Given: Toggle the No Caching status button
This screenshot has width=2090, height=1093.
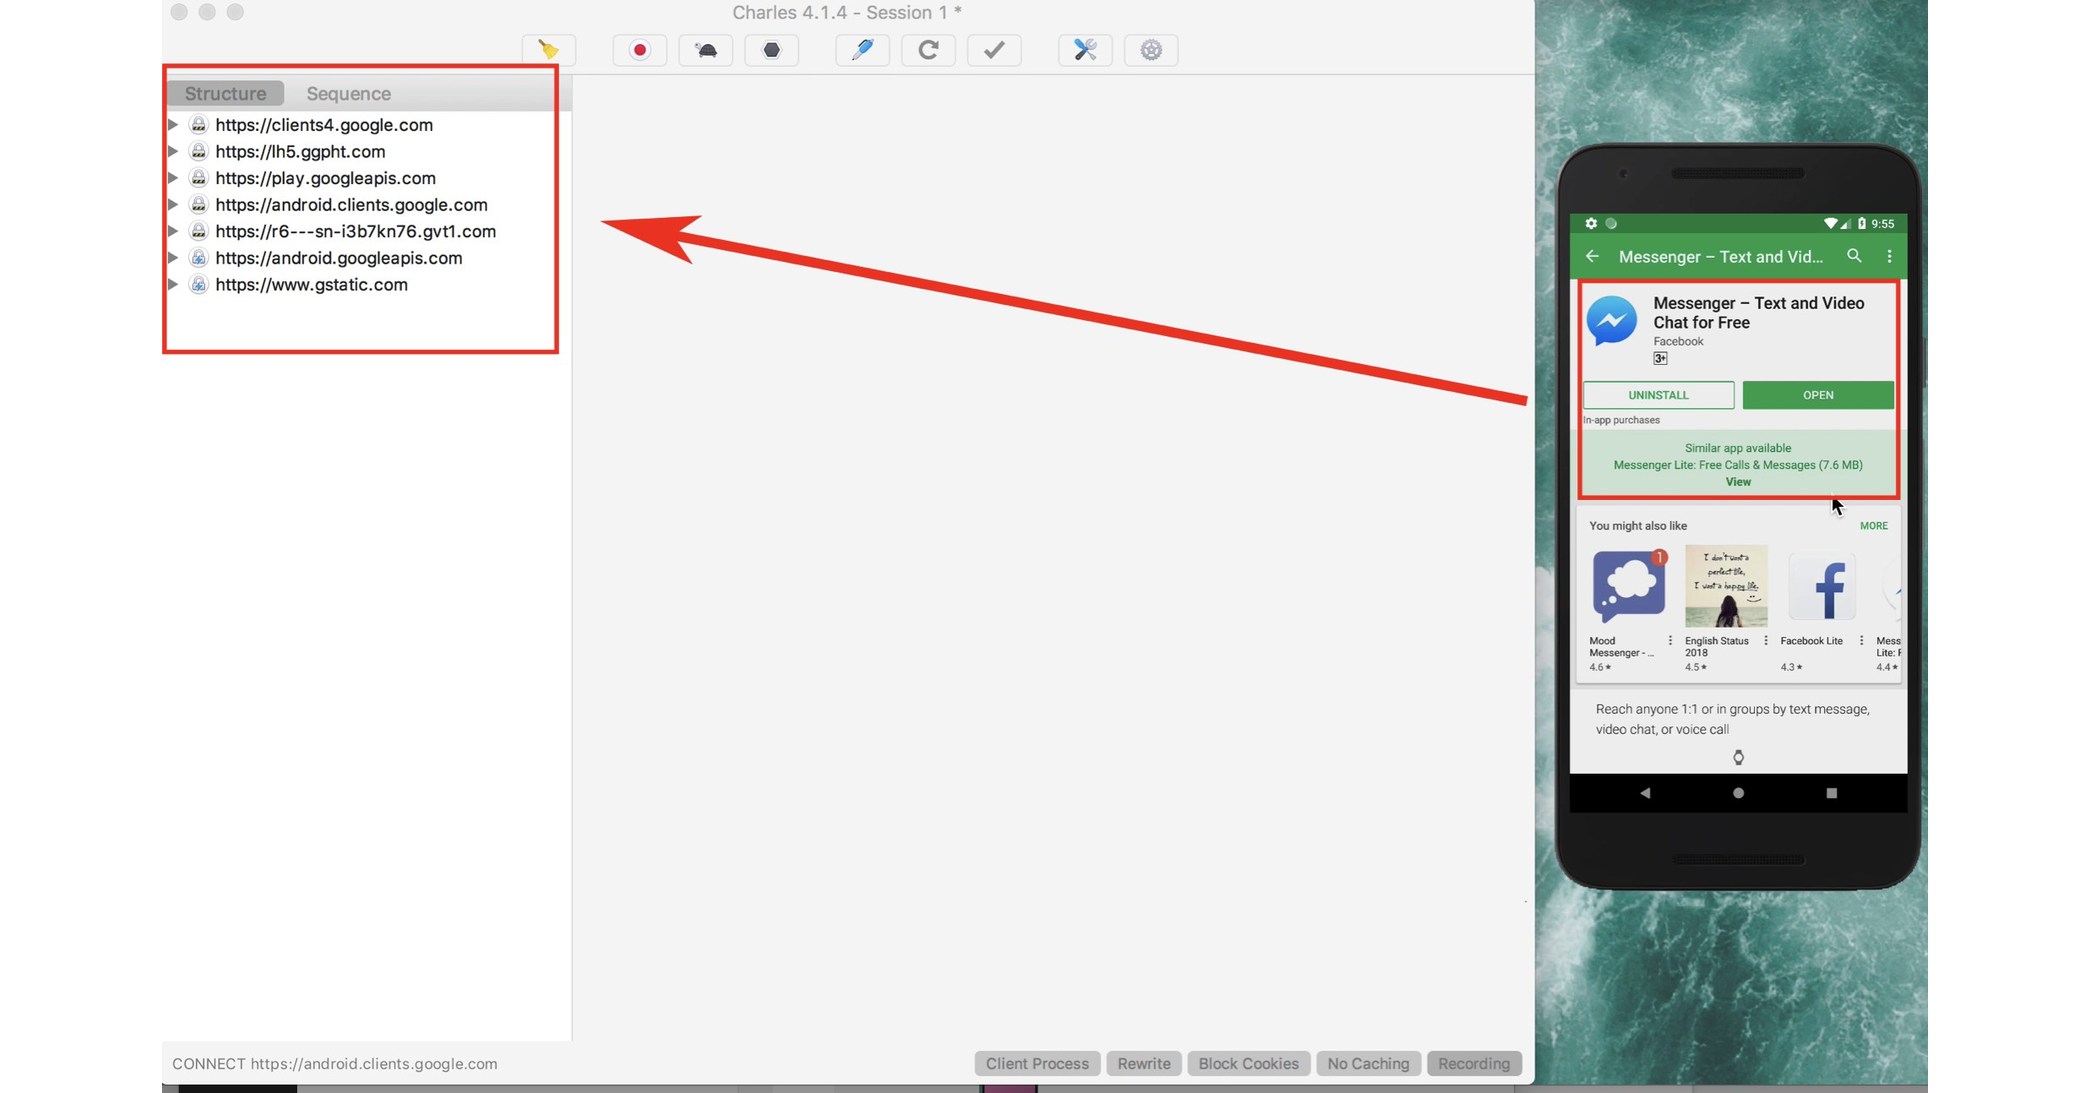Looking at the screenshot, I should [x=1368, y=1063].
